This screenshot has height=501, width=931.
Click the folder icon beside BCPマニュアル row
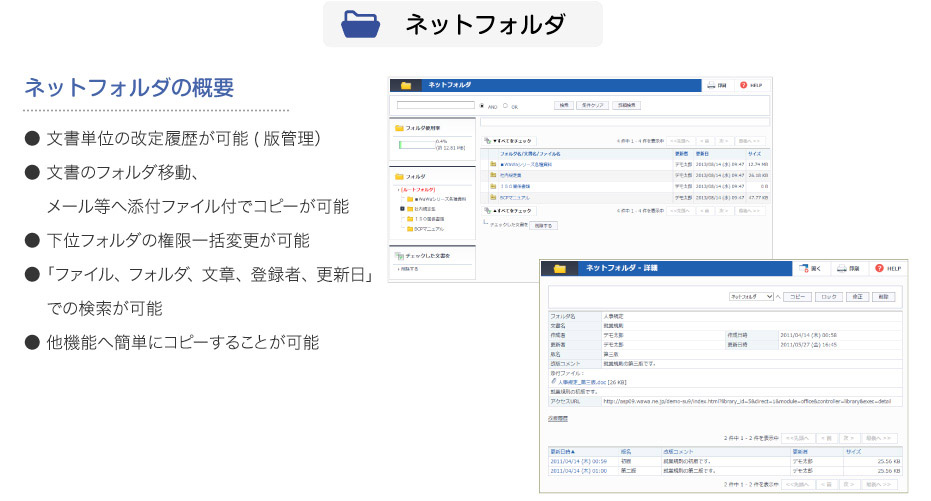tap(494, 197)
